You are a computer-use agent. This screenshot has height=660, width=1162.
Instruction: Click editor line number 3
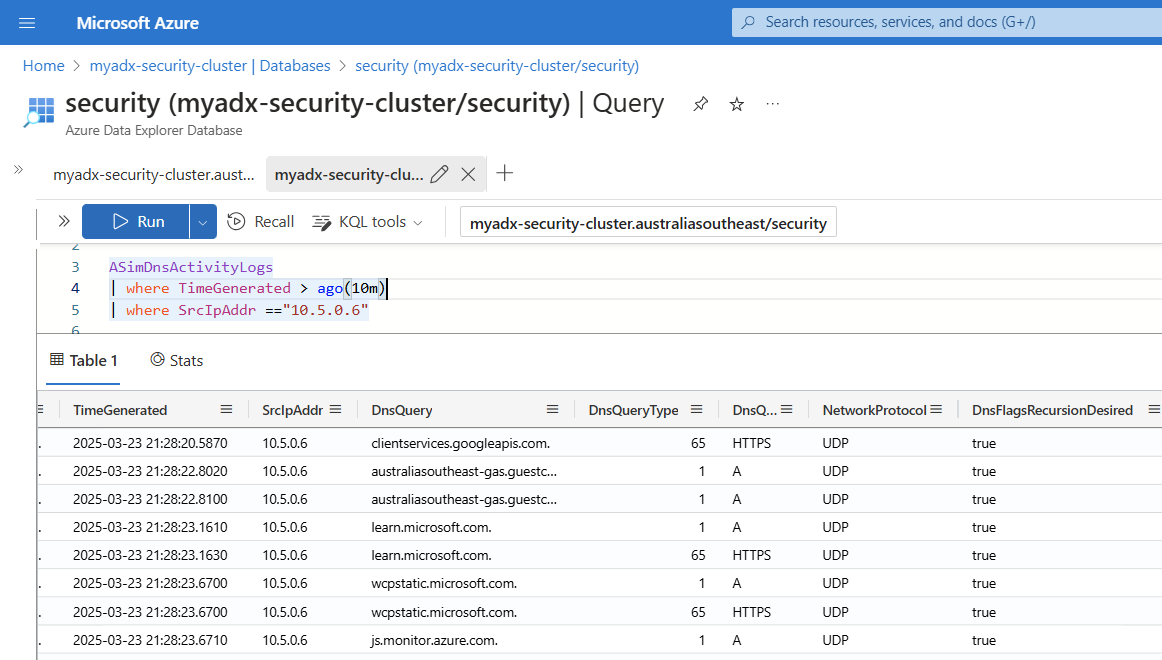[x=75, y=267]
